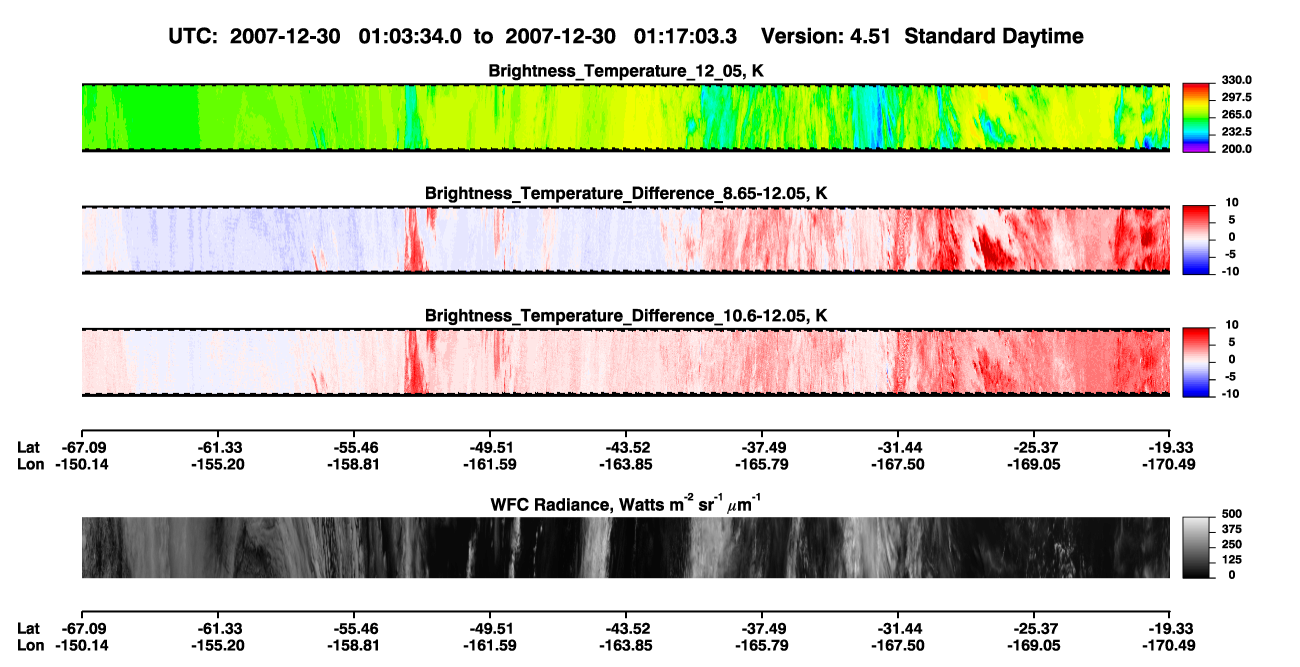1300x667 pixels.
Task: Click the 'Lat' label on the axis above the WFC panel
Action: pyautogui.click(x=29, y=447)
